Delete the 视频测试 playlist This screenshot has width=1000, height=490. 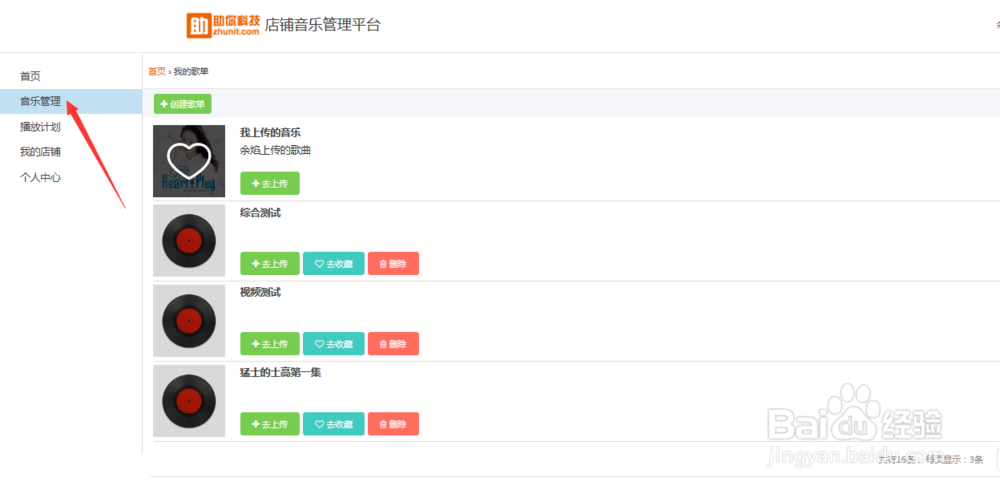(393, 344)
